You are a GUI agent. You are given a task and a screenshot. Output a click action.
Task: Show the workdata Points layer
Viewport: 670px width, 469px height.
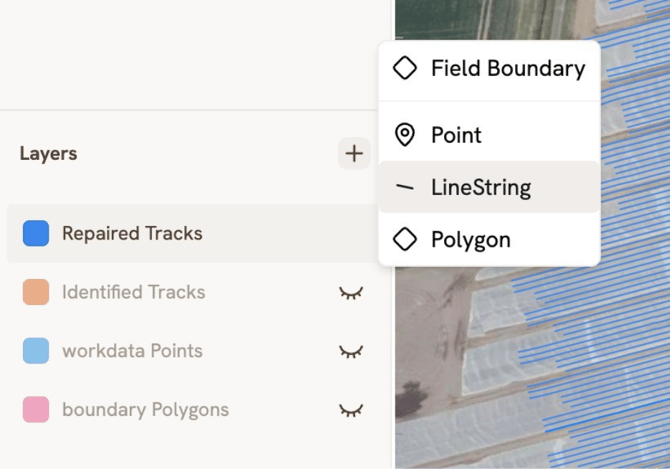coord(351,351)
